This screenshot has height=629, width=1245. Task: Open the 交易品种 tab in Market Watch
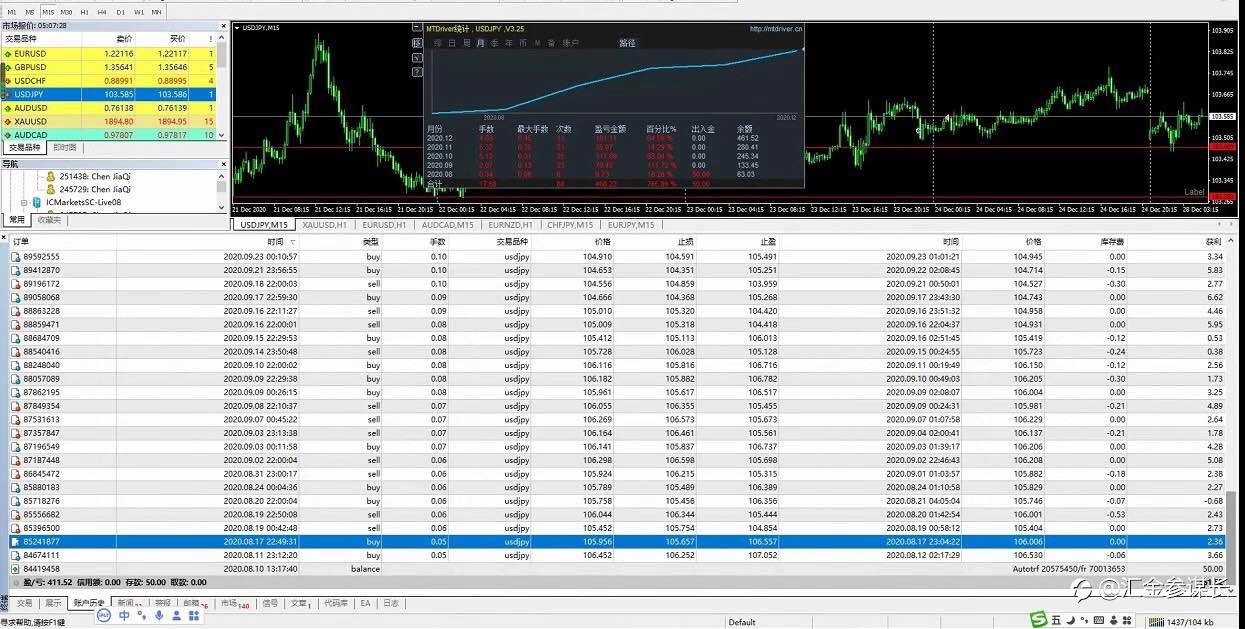click(24, 147)
